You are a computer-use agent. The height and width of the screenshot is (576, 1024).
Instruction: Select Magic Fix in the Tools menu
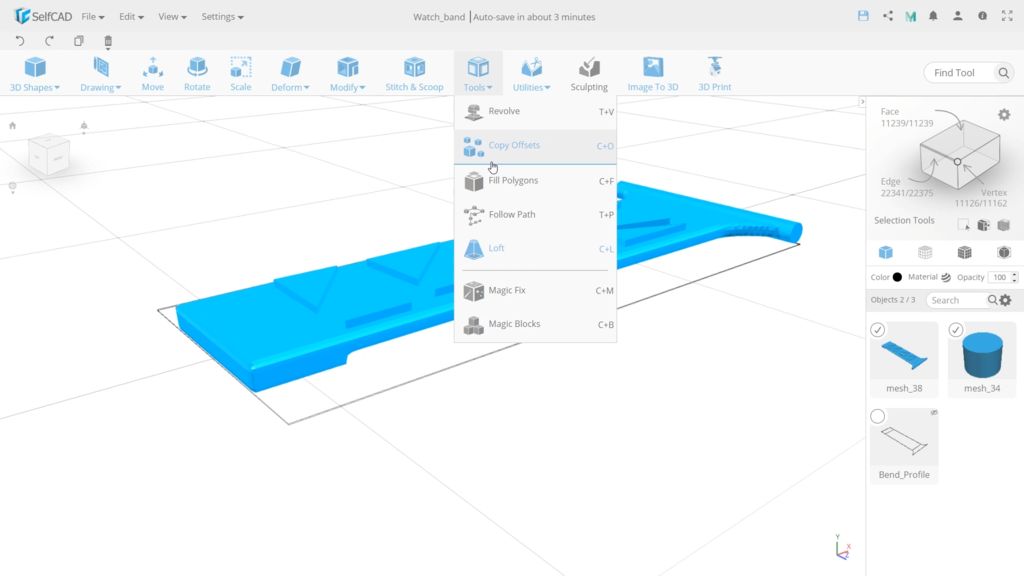pos(507,291)
